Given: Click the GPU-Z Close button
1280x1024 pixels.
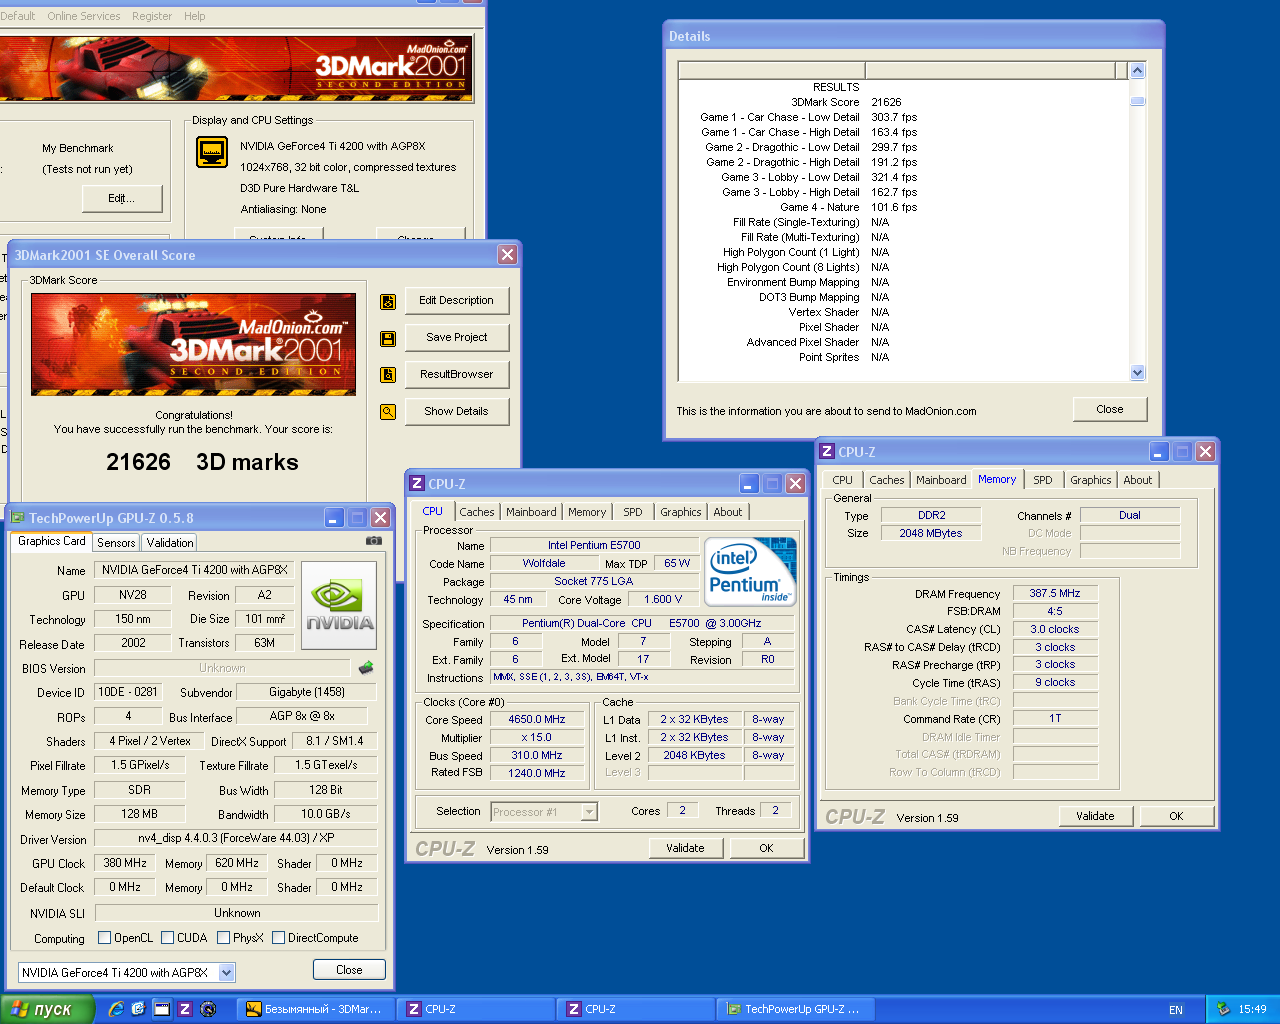Looking at the screenshot, I should pyautogui.click(x=349, y=970).
